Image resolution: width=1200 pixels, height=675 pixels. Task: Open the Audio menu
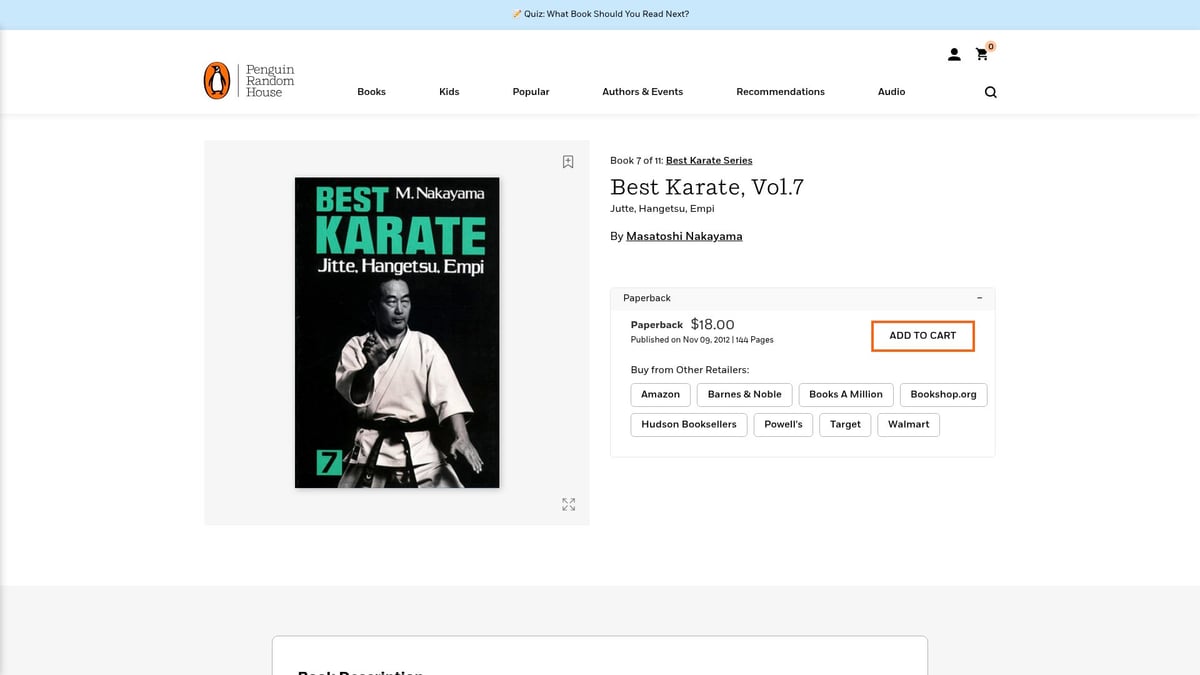(891, 92)
